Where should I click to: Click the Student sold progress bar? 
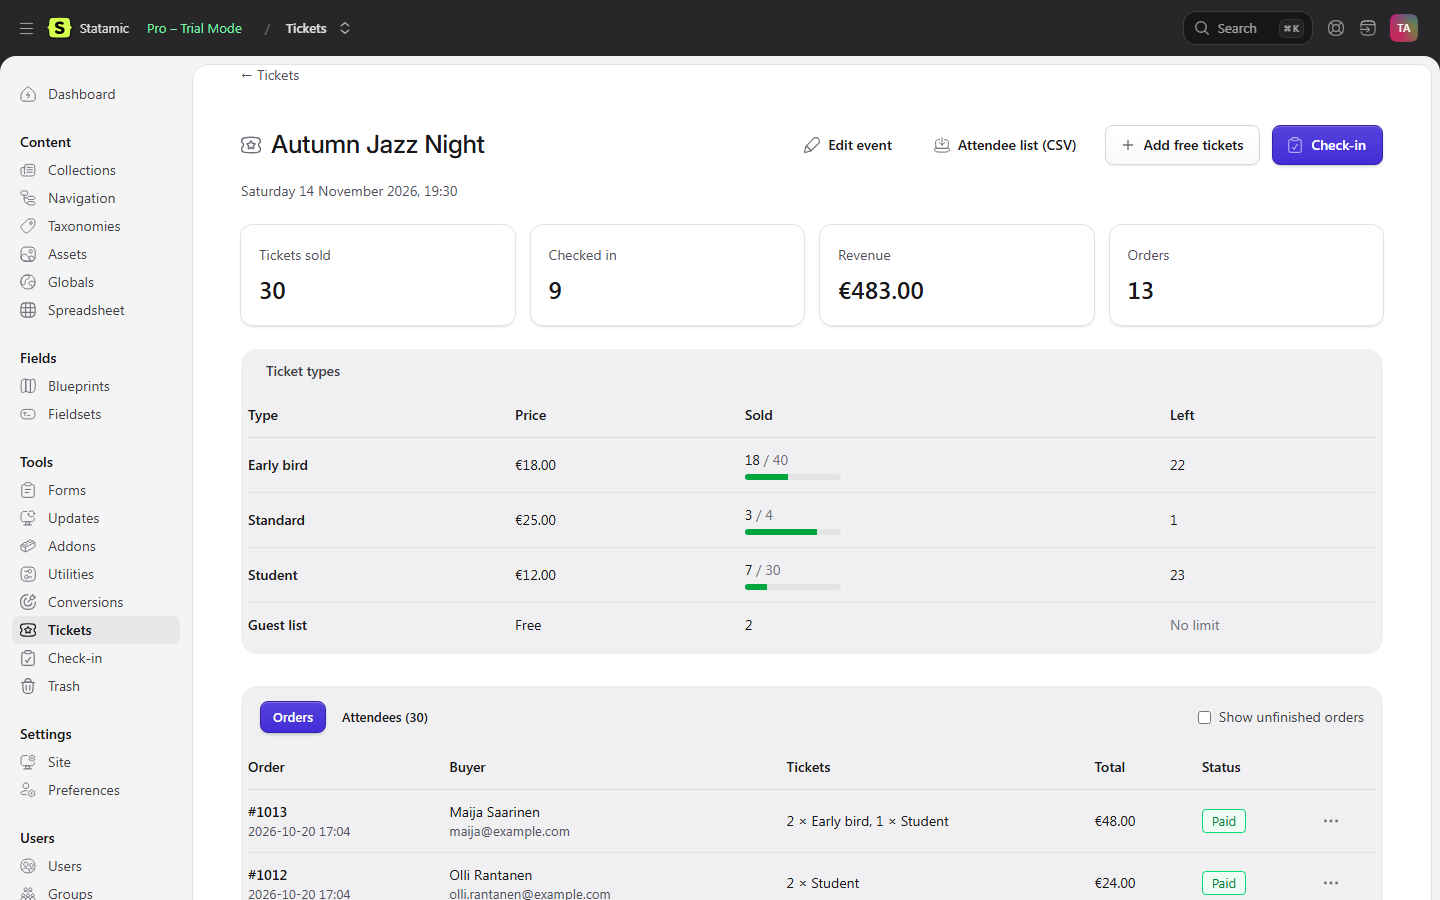coord(793,587)
